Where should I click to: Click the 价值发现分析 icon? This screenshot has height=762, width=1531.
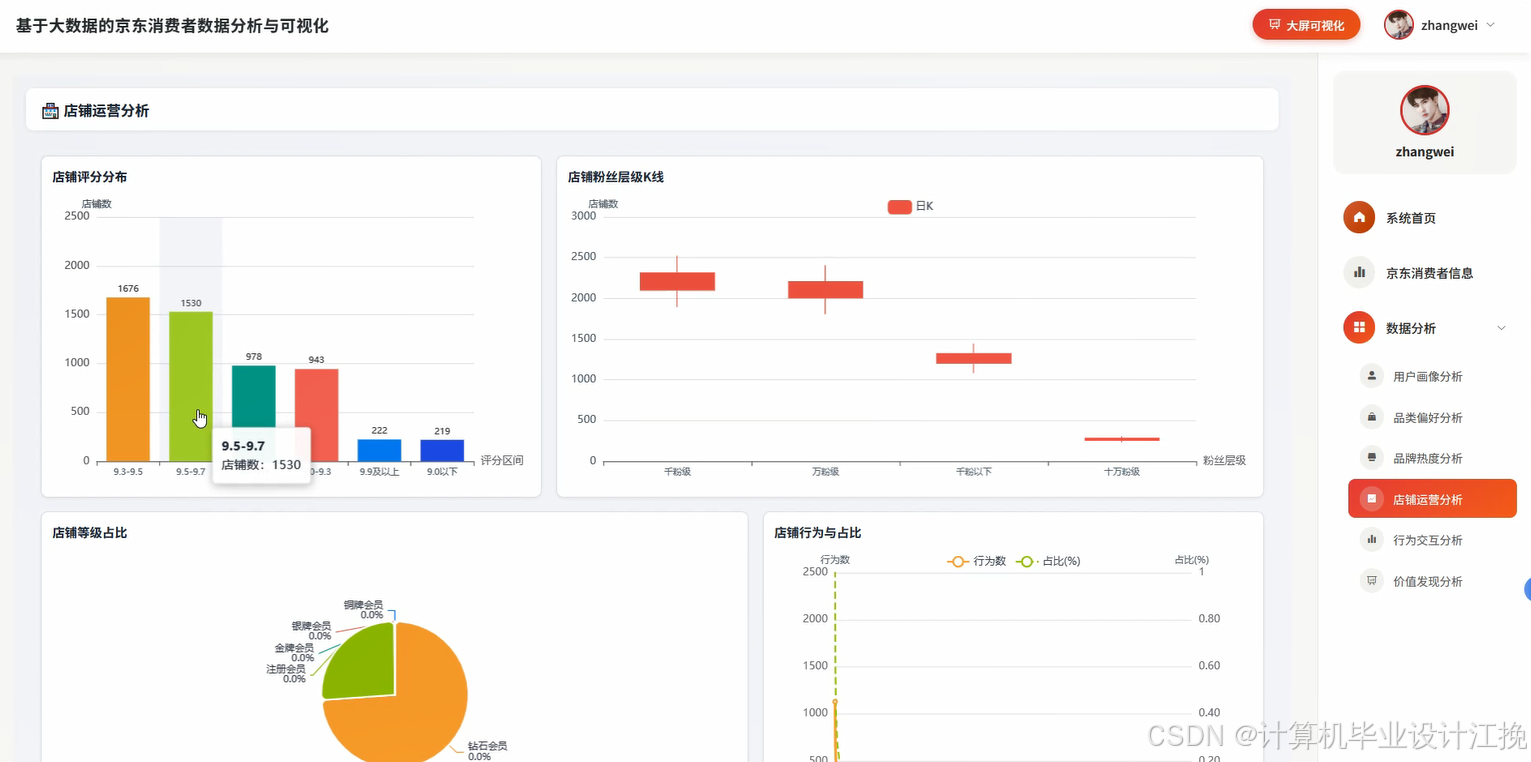pos(1372,581)
